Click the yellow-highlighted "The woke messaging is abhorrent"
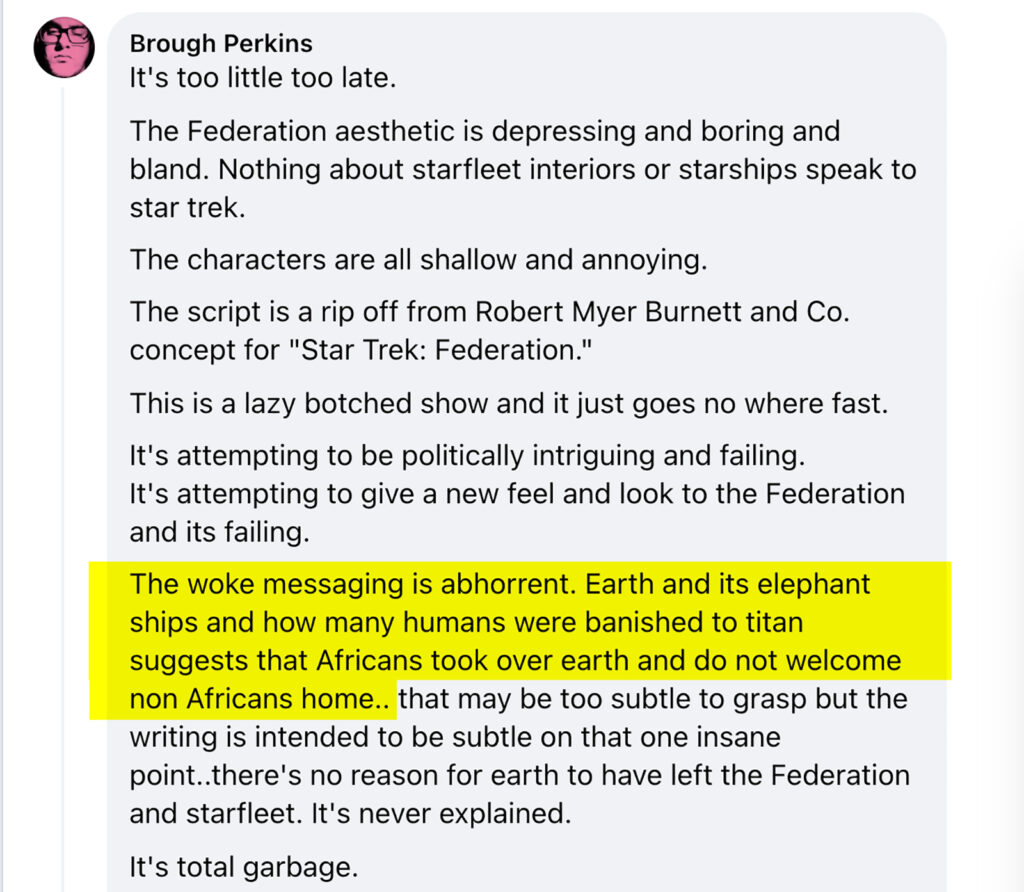This screenshot has width=1024, height=892. pos(353,584)
